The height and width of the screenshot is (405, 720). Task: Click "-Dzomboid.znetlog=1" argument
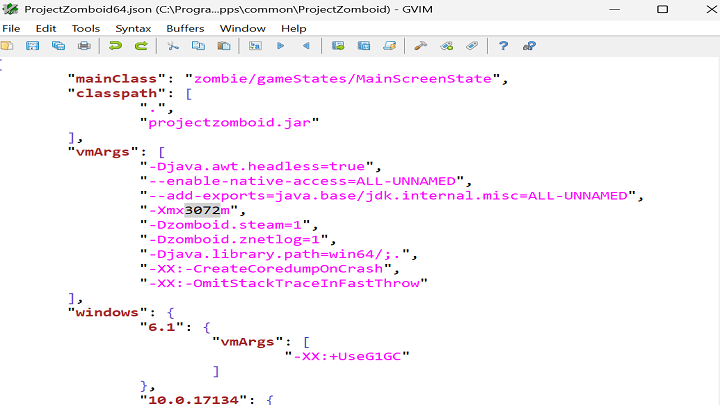tap(234, 240)
